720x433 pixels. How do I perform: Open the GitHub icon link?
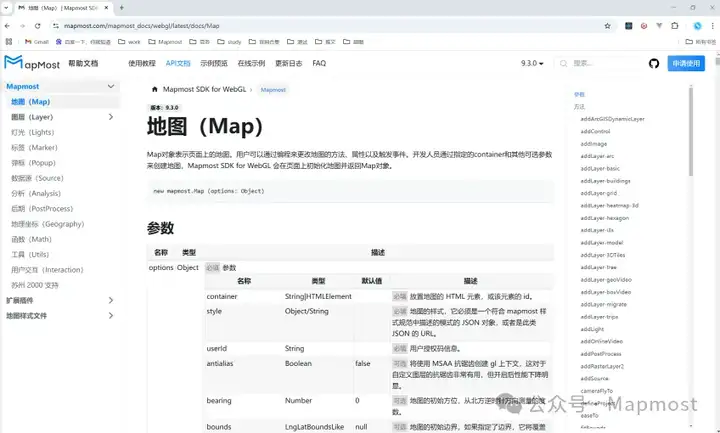point(654,63)
